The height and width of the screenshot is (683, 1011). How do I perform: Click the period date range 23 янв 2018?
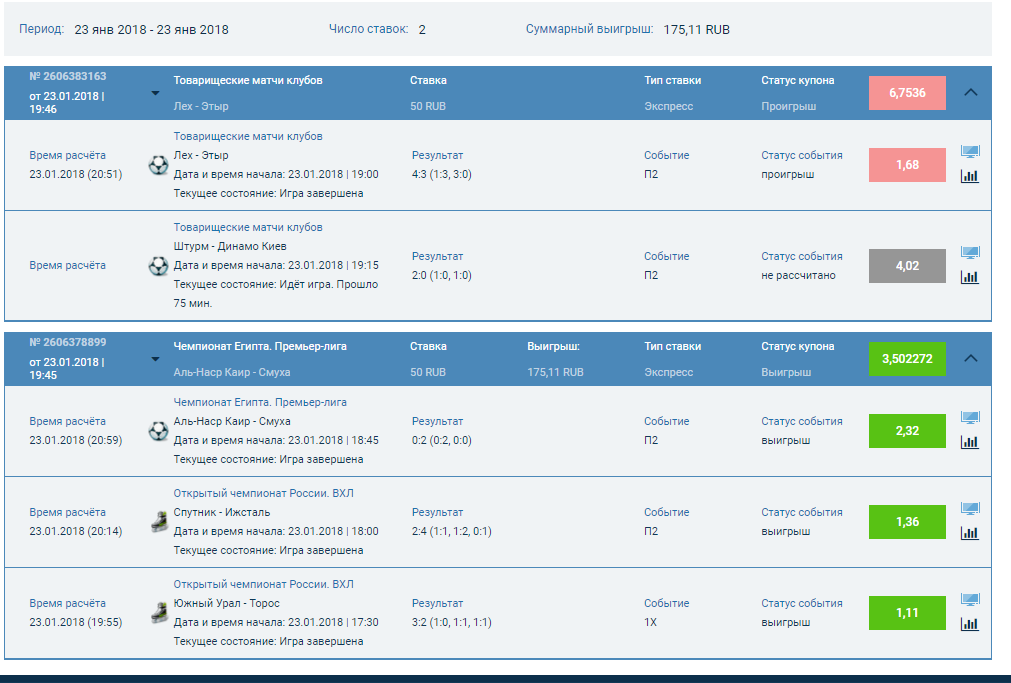pyautogui.click(x=151, y=30)
